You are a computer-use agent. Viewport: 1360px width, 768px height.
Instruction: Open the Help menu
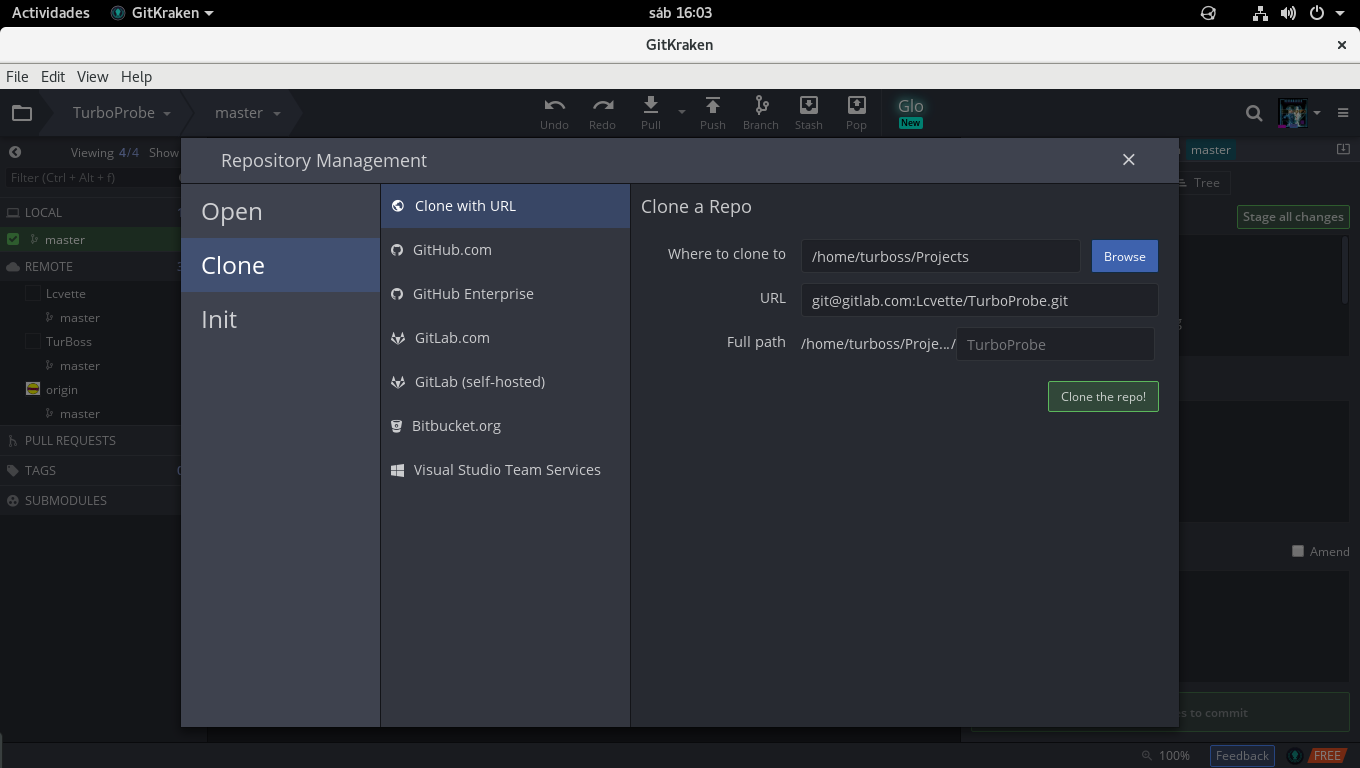136,76
